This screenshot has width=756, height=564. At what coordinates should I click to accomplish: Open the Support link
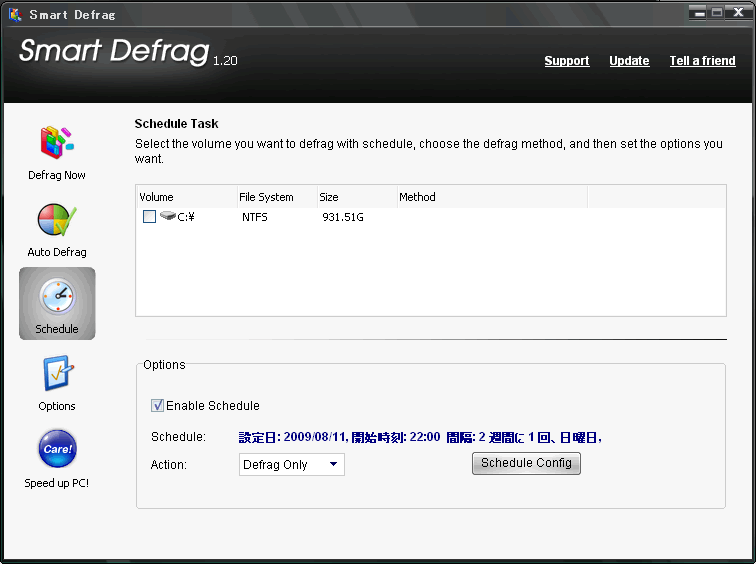566,61
